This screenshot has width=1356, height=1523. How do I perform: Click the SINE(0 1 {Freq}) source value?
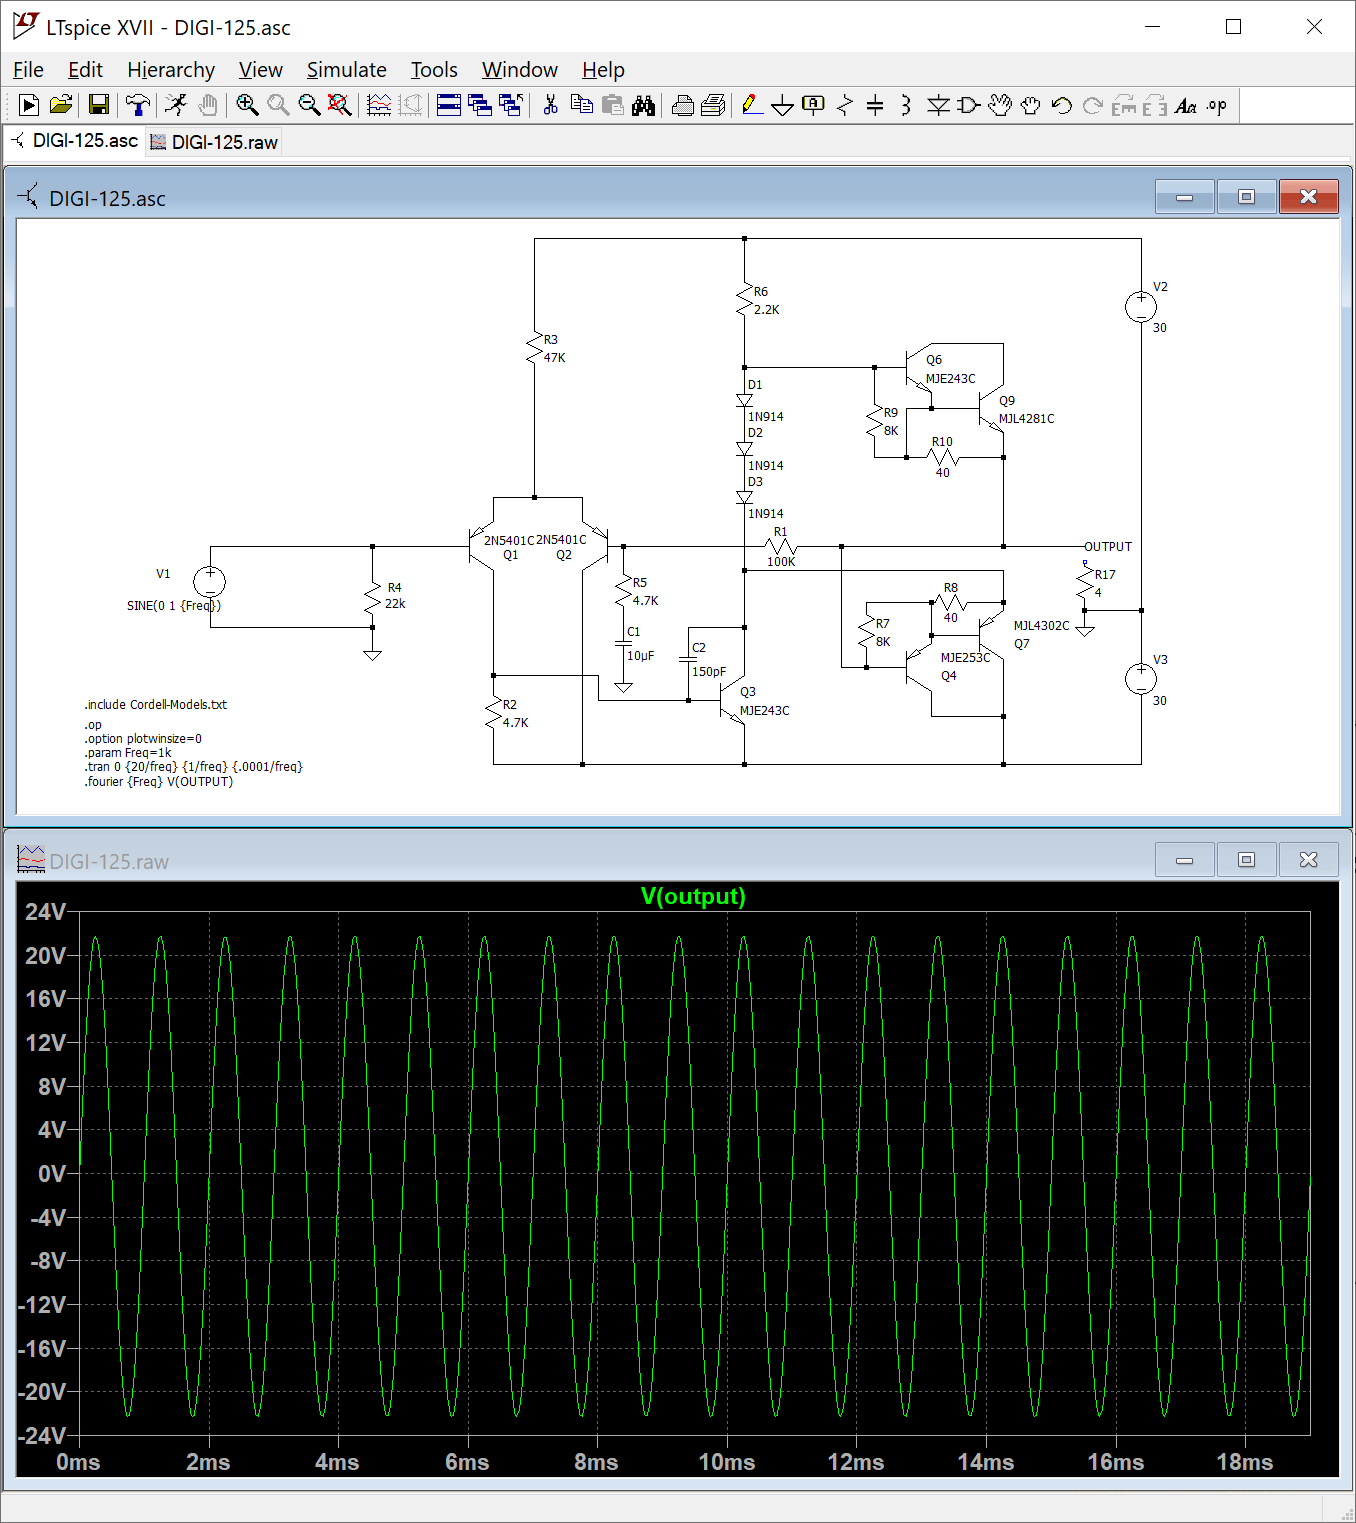click(x=174, y=606)
